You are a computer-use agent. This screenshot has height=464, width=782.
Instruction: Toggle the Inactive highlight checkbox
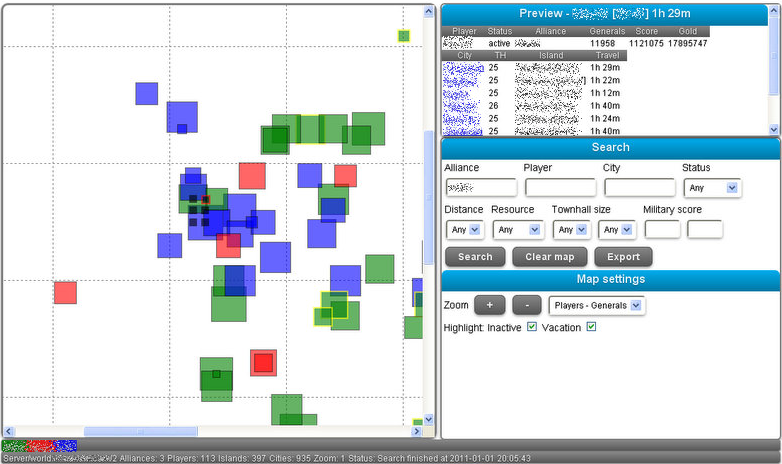(532, 327)
